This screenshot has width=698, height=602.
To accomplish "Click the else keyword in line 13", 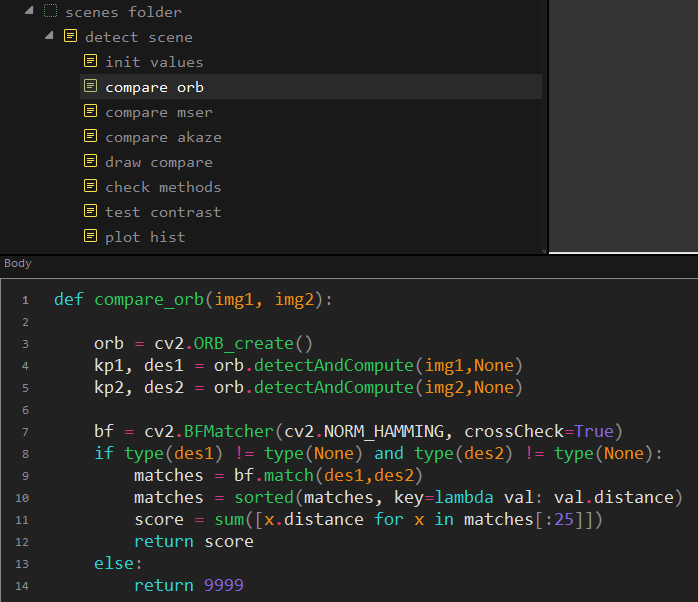I will [x=114, y=563].
